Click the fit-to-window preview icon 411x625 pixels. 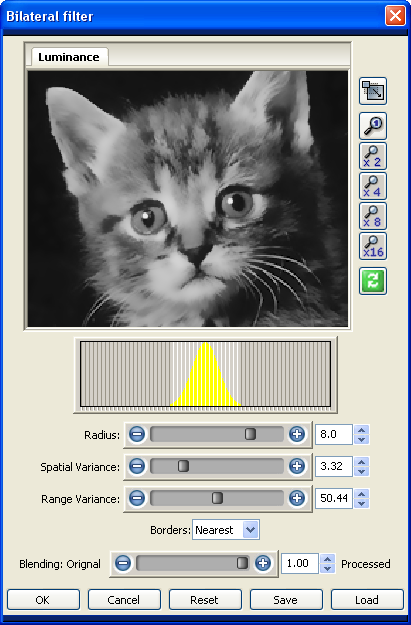click(x=373, y=91)
